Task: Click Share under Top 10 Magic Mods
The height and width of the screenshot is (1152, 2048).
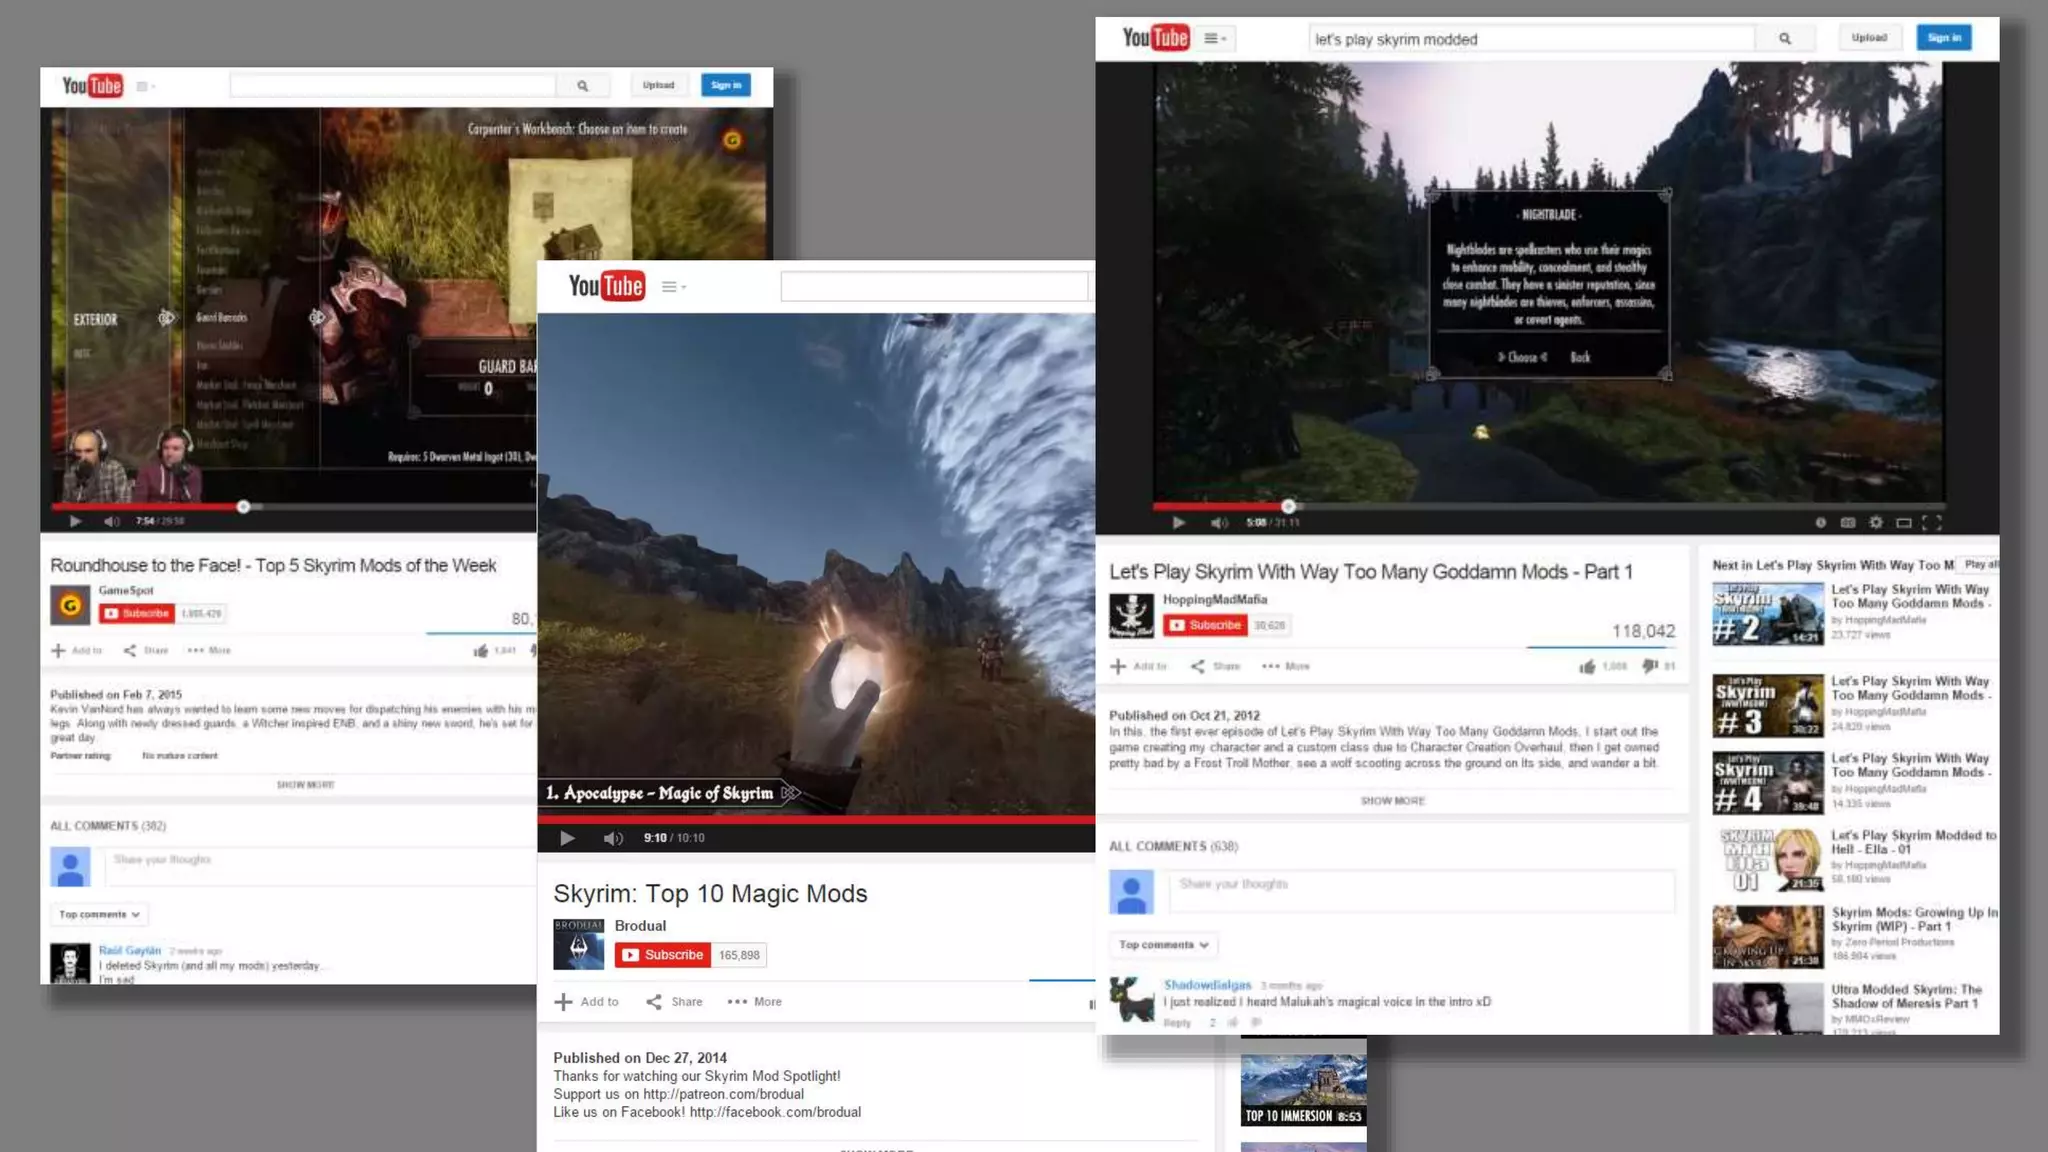Action: [675, 1002]
